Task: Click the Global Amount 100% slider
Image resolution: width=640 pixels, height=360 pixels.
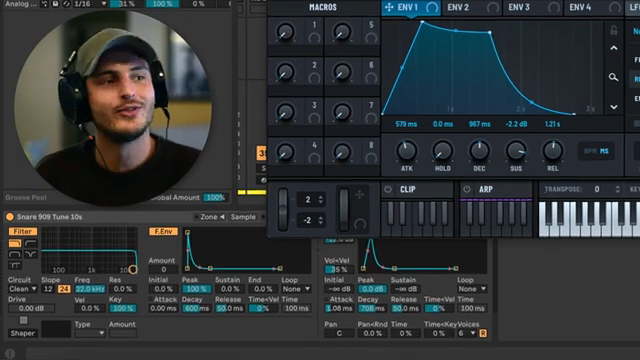Action: pyautogui.click(x=216, y=198)
